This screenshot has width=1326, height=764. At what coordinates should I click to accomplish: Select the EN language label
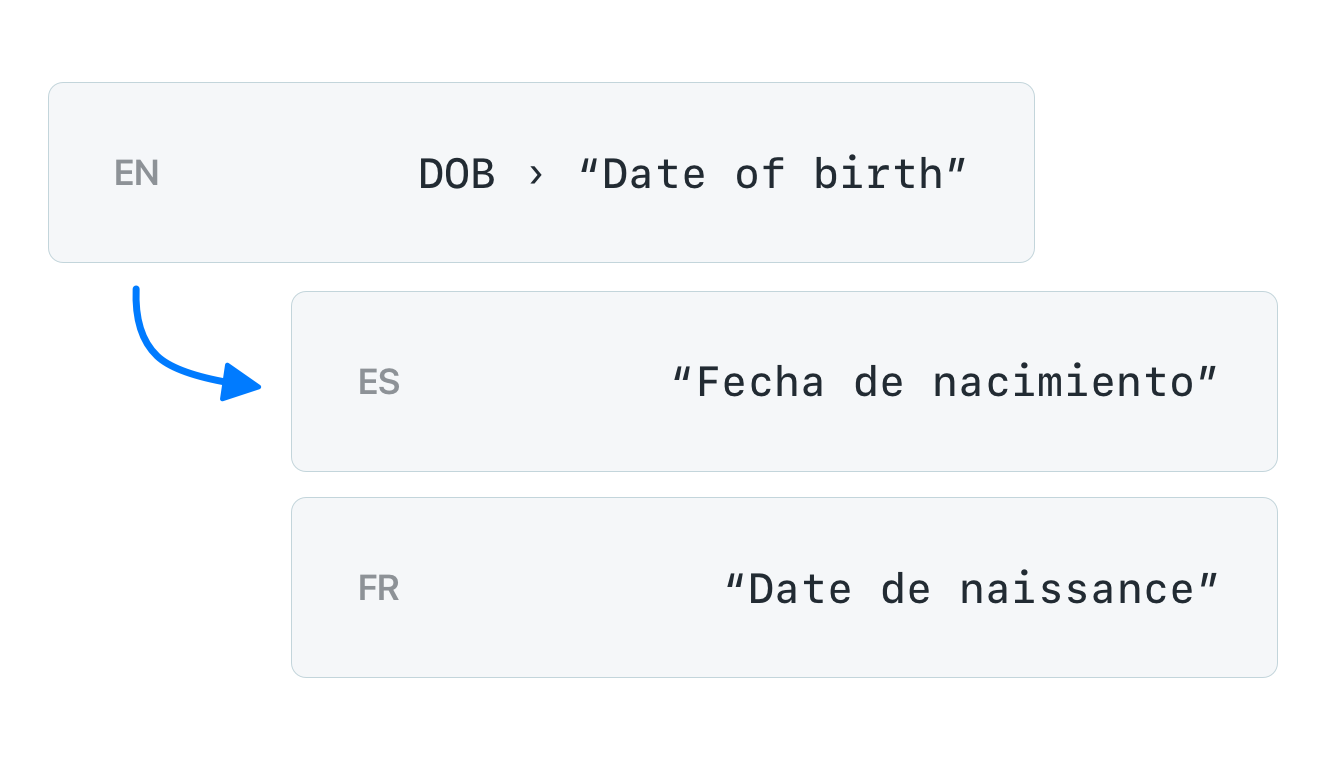[137, 173]
